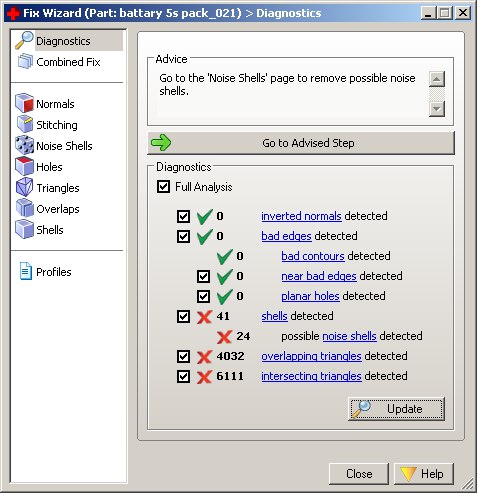Click the Profiles document icon
This screenshot has height=493, width=477.
[26, 271]
